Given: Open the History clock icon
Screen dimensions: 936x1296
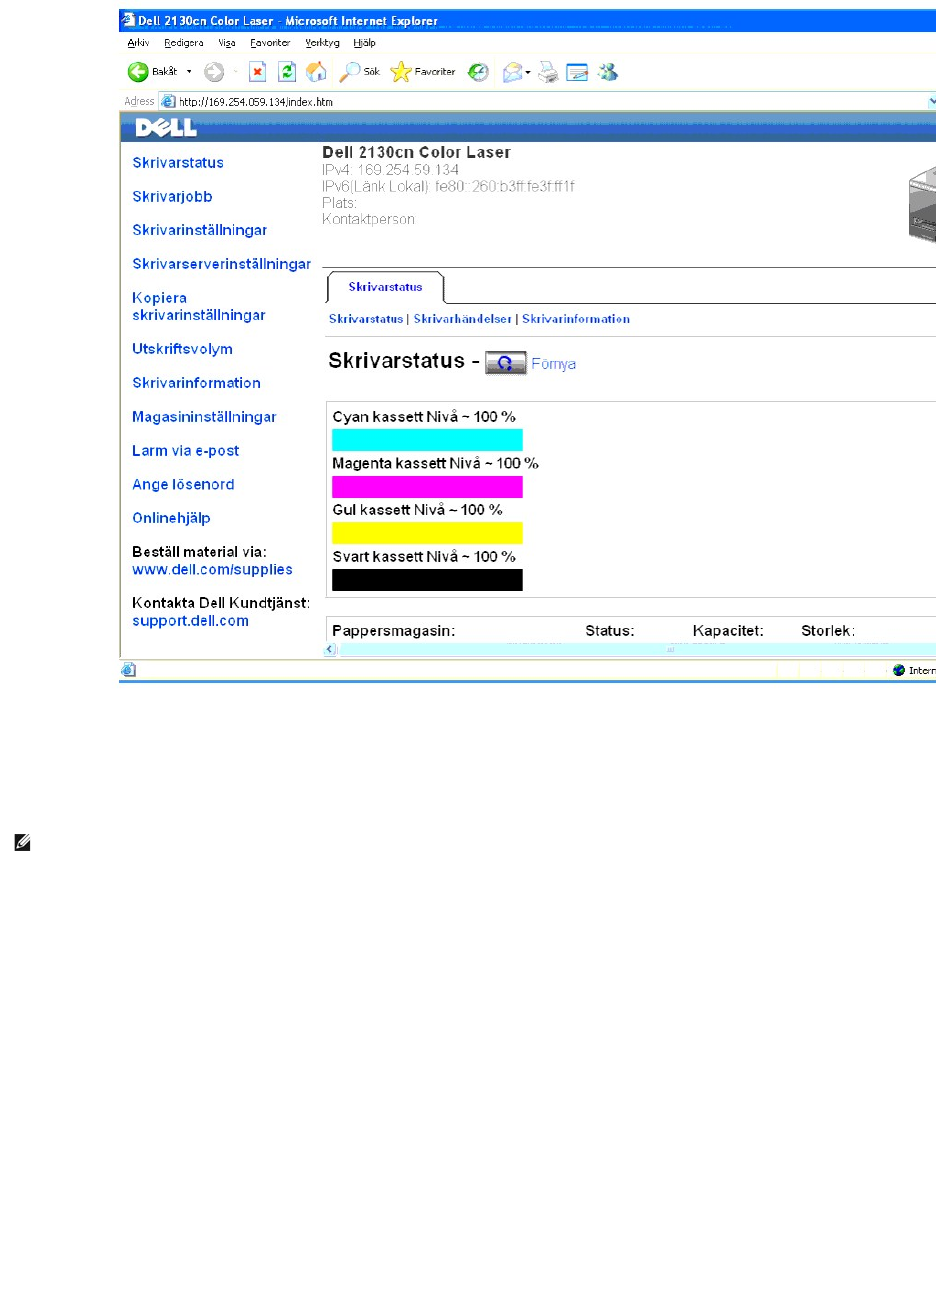Looking at the screenshot, I should (x=479, y=72).
